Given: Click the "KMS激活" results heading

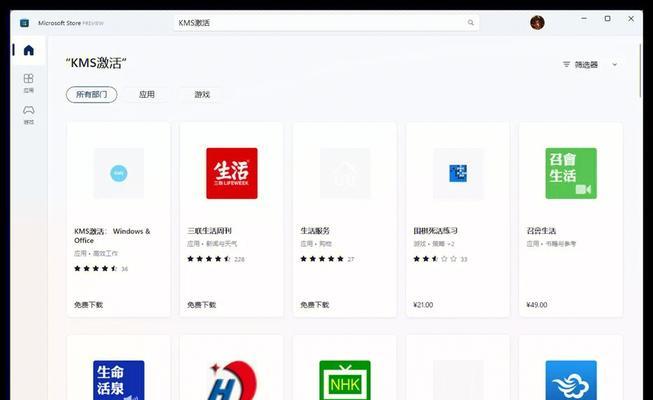Looking at the screenshot, I should click(96, 63).
